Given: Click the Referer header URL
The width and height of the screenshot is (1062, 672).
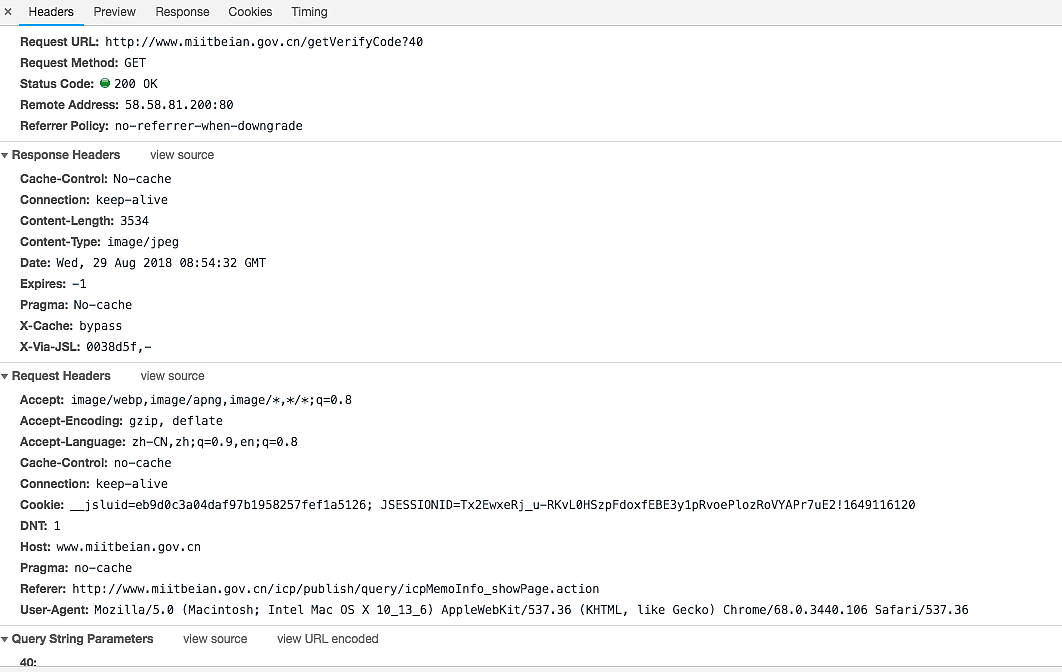Looking at the screenshot, I should [x=335, y=589].
